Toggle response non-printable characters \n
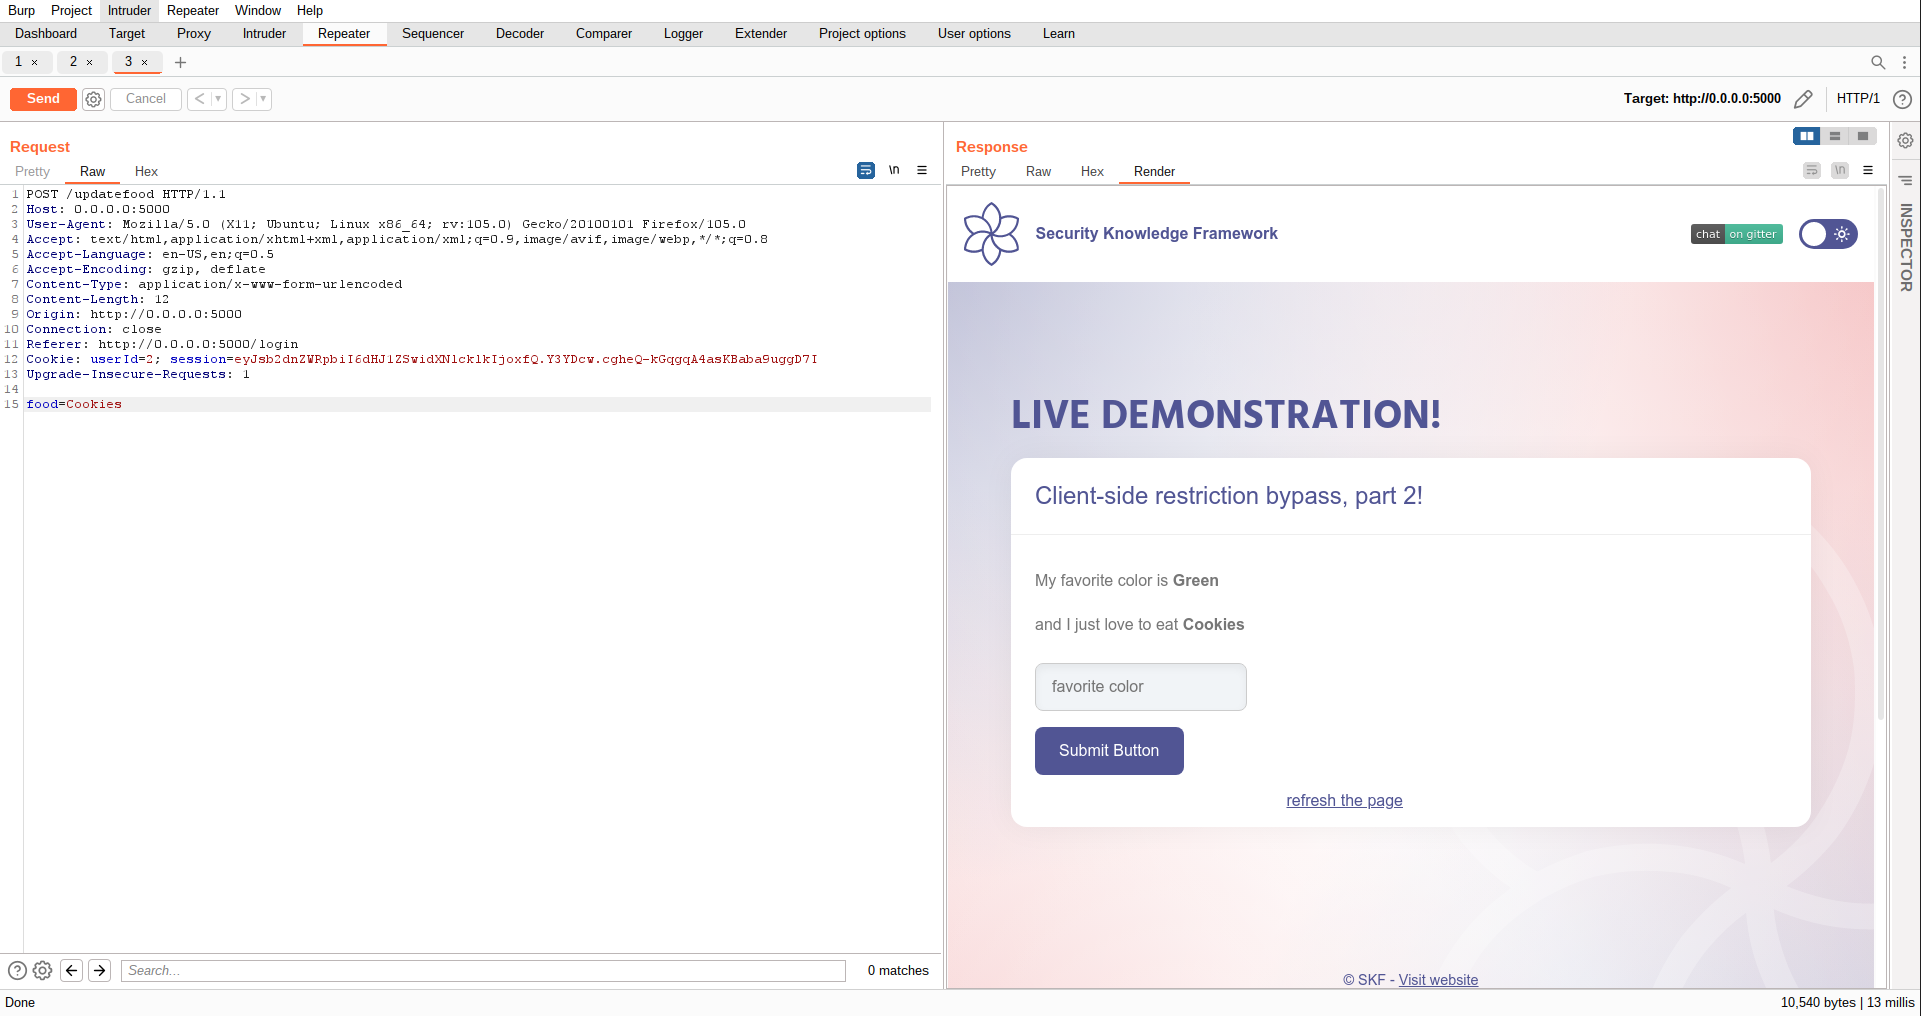The width and height of the screenshot is (1921, 1016). [1840, 171]
